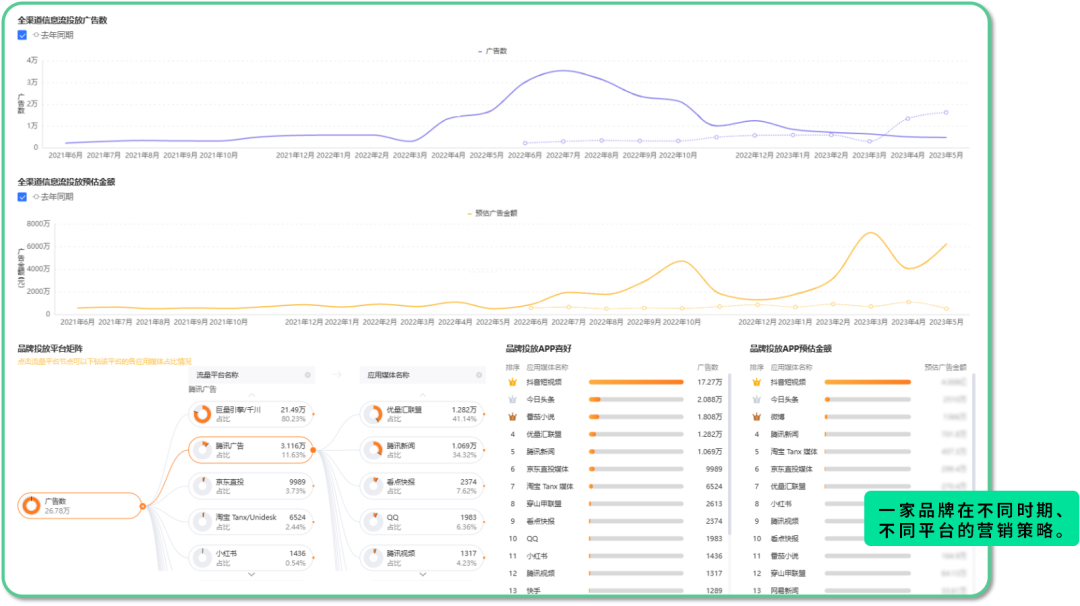Screen dimensions: 1080x606
Task: Clear the 应用媒体名称 column filter icon
Action: tap(479, 375)
